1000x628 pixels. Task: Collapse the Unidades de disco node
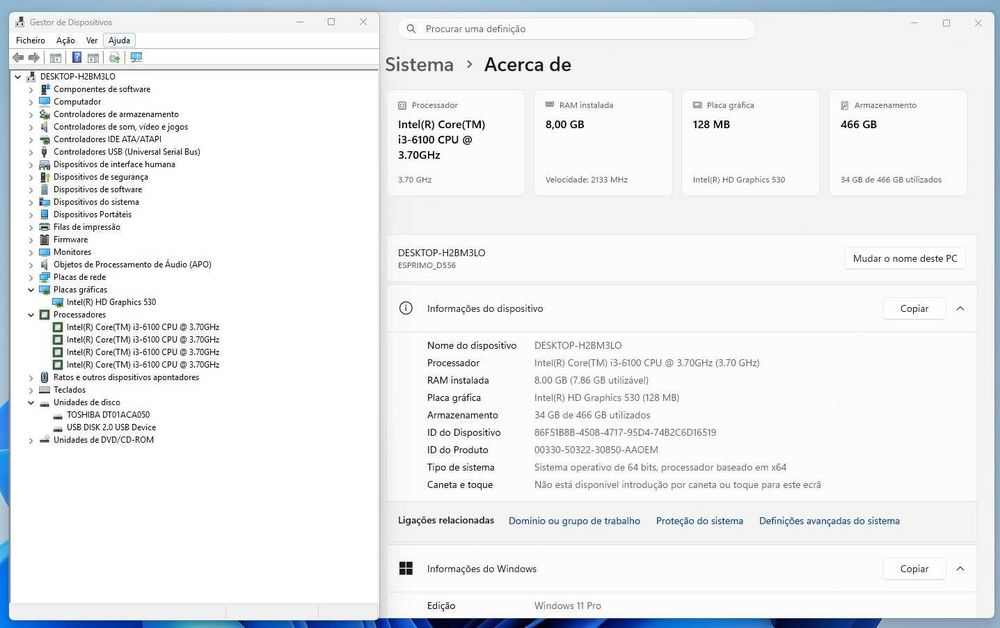31,403
